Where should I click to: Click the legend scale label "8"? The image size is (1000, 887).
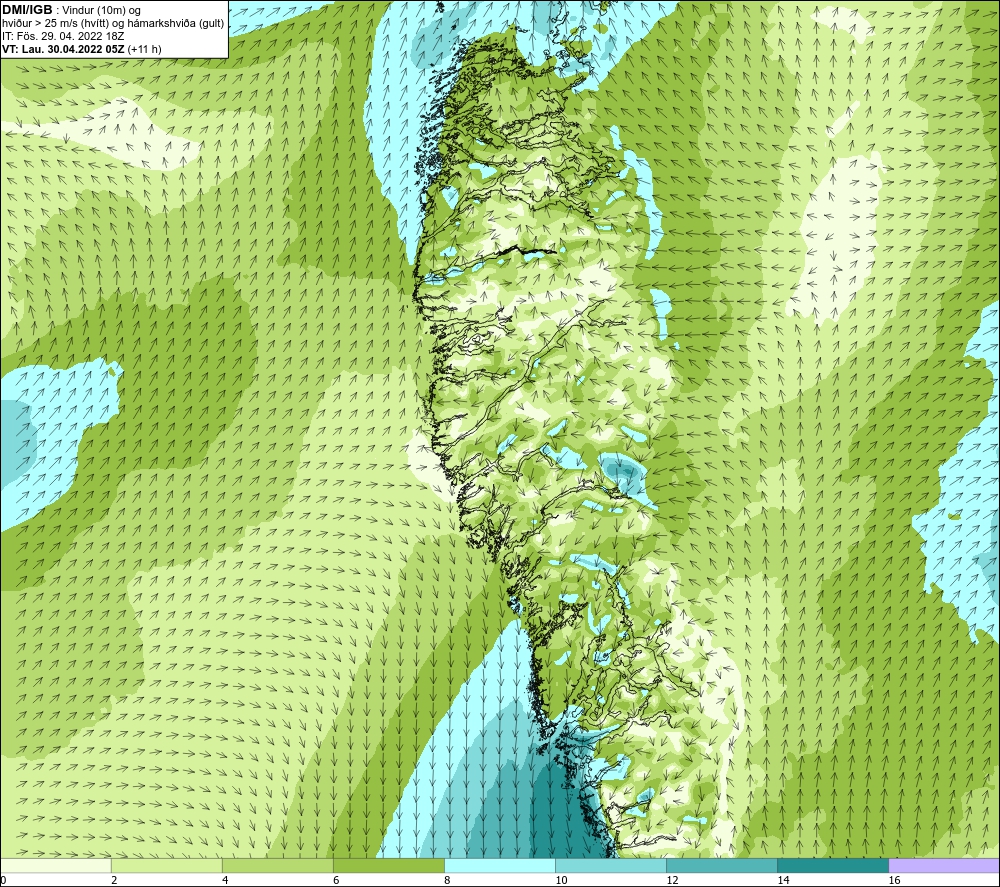(x=447, y=880)
